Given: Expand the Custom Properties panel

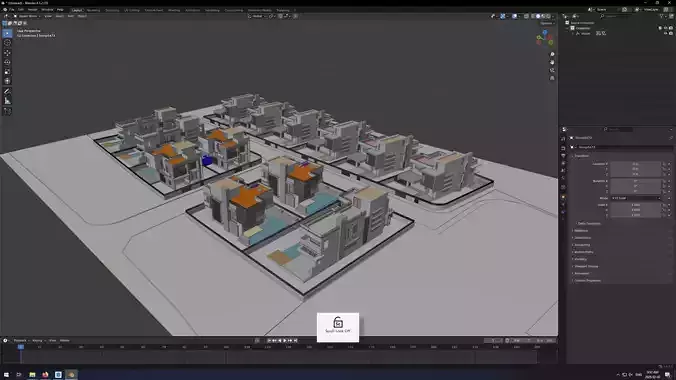Looking at the screenshot, I should pyautogui.click(x=587, y=280).
